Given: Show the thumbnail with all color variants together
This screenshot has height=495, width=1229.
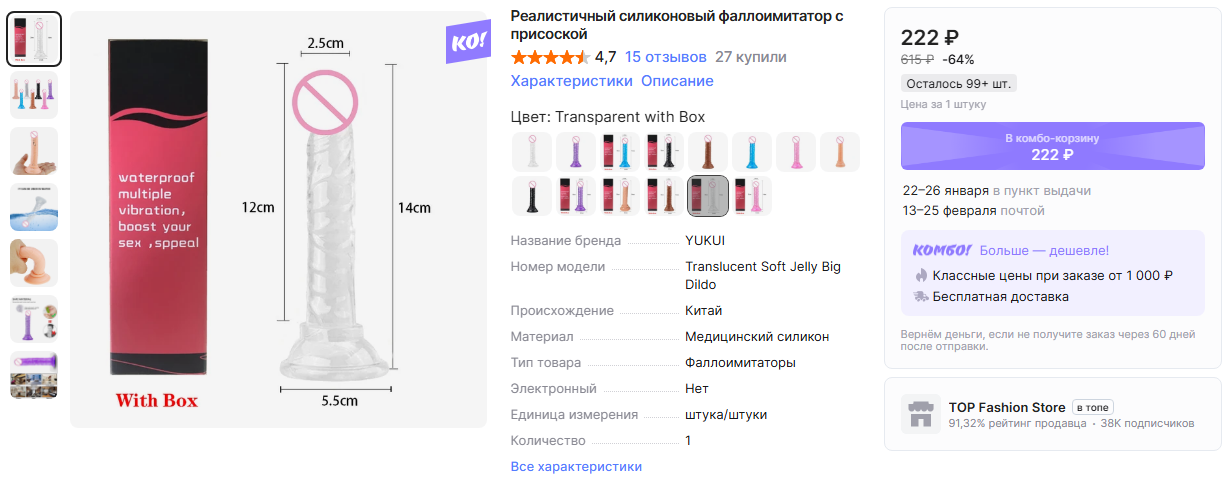Looking at the screenshot, I should coord(35,93).
